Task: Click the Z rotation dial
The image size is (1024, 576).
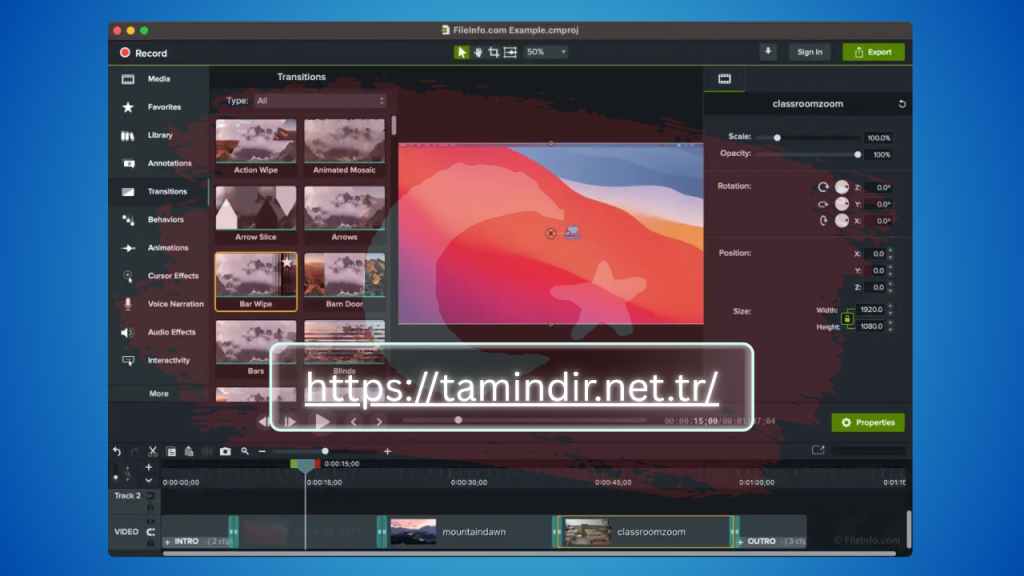Action: (x=842, y=187)
